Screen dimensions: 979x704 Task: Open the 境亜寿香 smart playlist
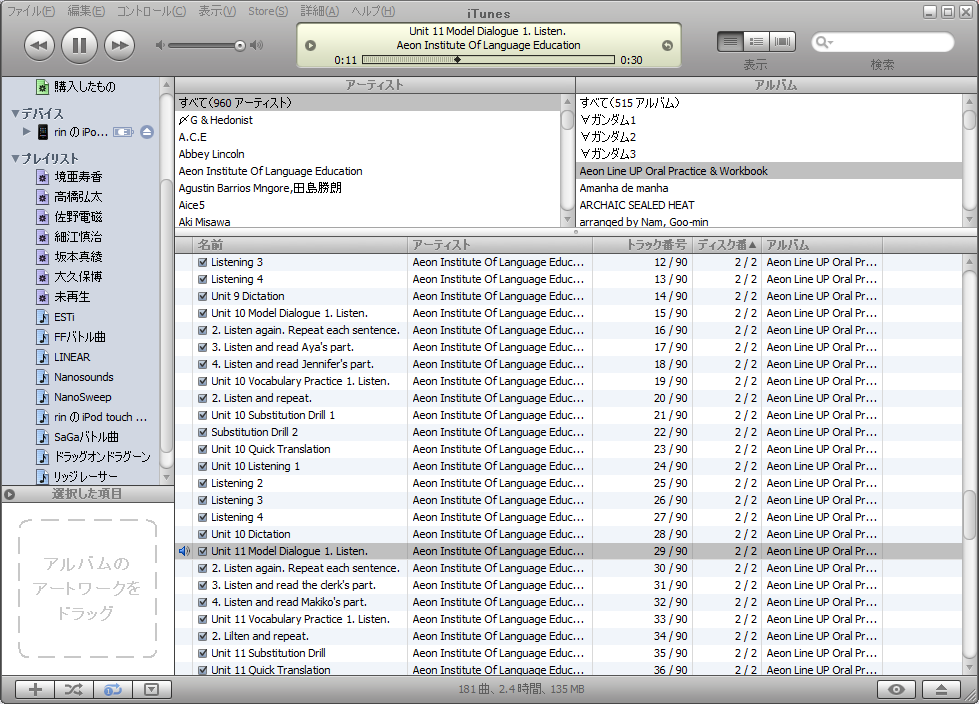pos(78,177)
